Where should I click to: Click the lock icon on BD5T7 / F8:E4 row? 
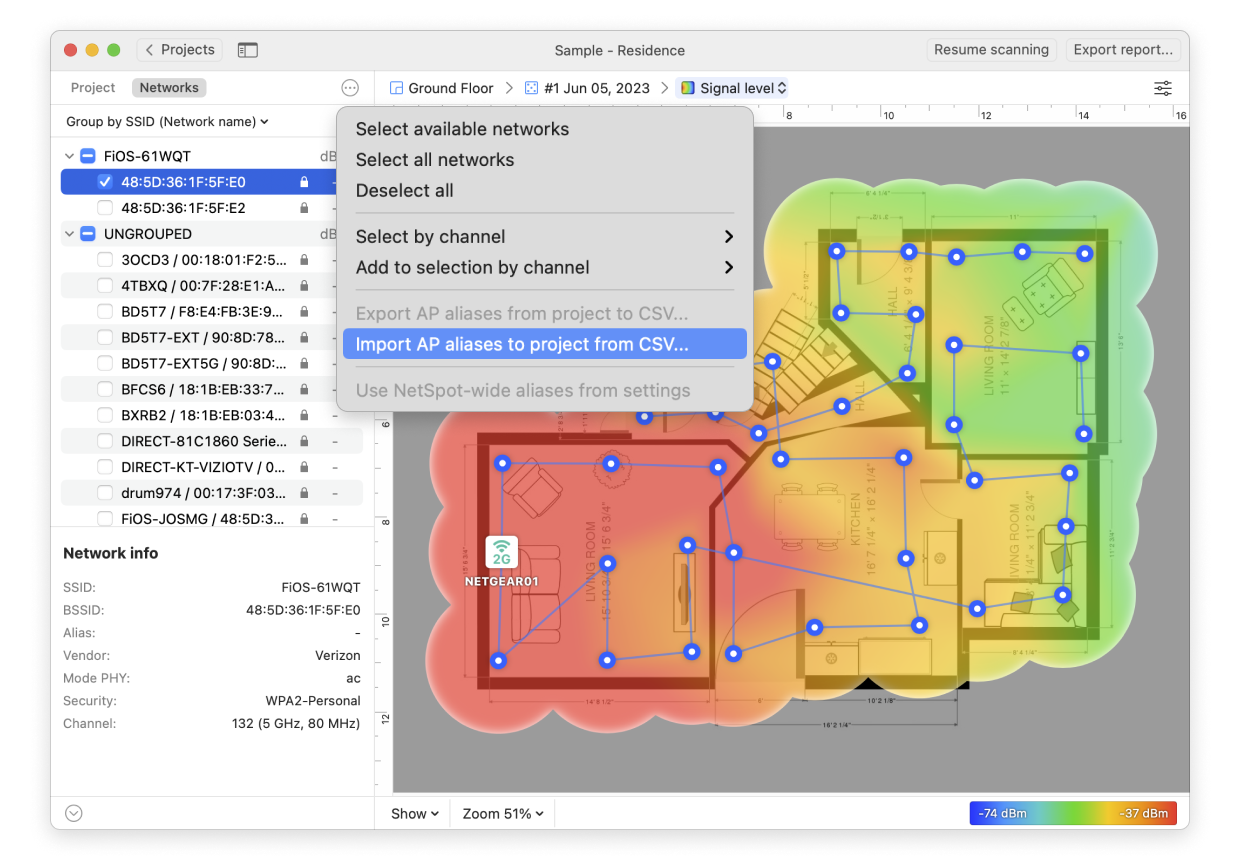pos(304,312)
